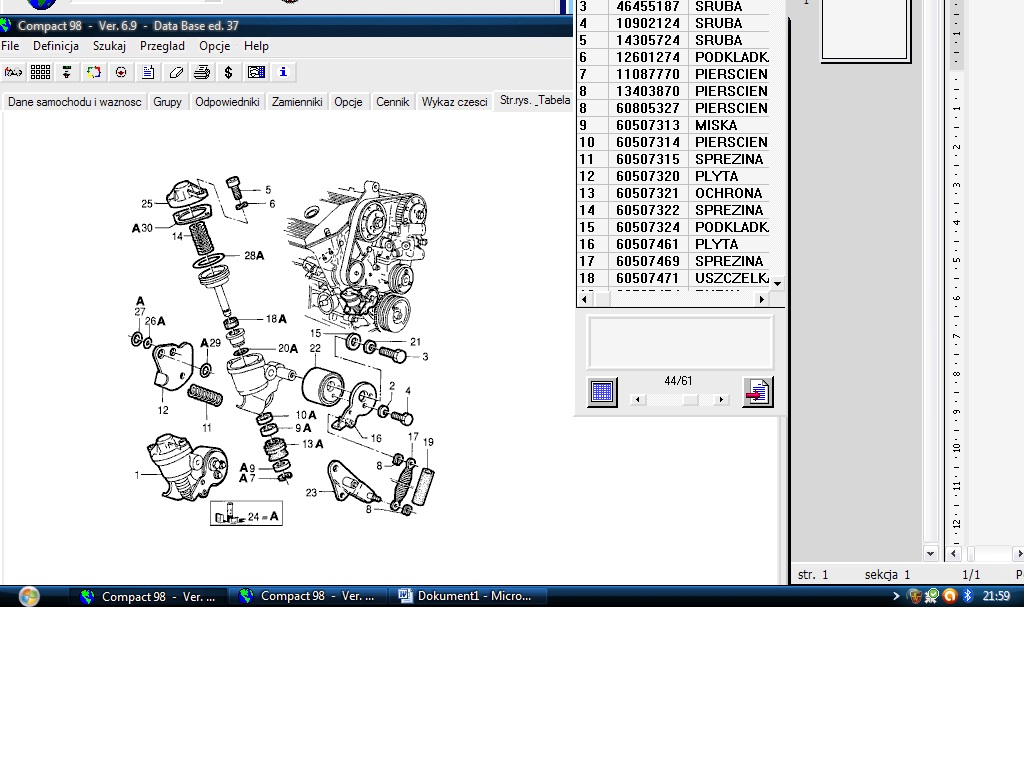Switch to the Zamienniki tab
The width and height of the screenshot is (1024, 768).
pos(297,102)
